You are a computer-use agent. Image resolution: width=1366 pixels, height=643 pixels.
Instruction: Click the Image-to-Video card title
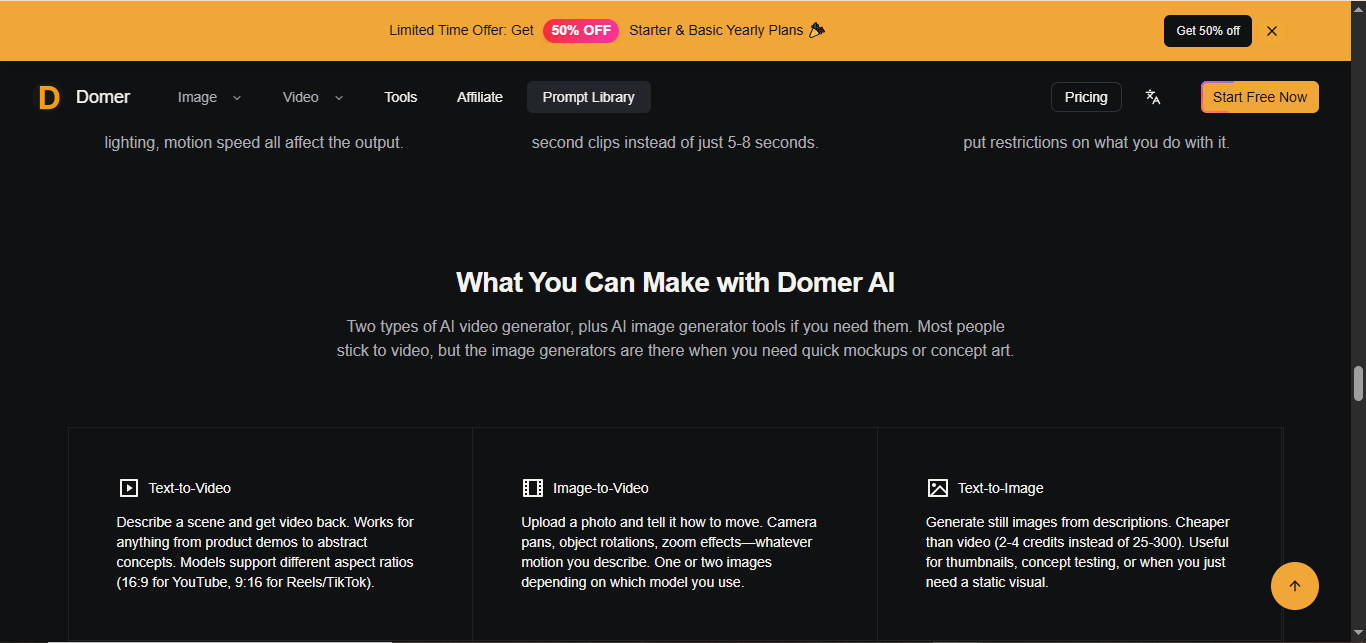click(x=601, y=488)
